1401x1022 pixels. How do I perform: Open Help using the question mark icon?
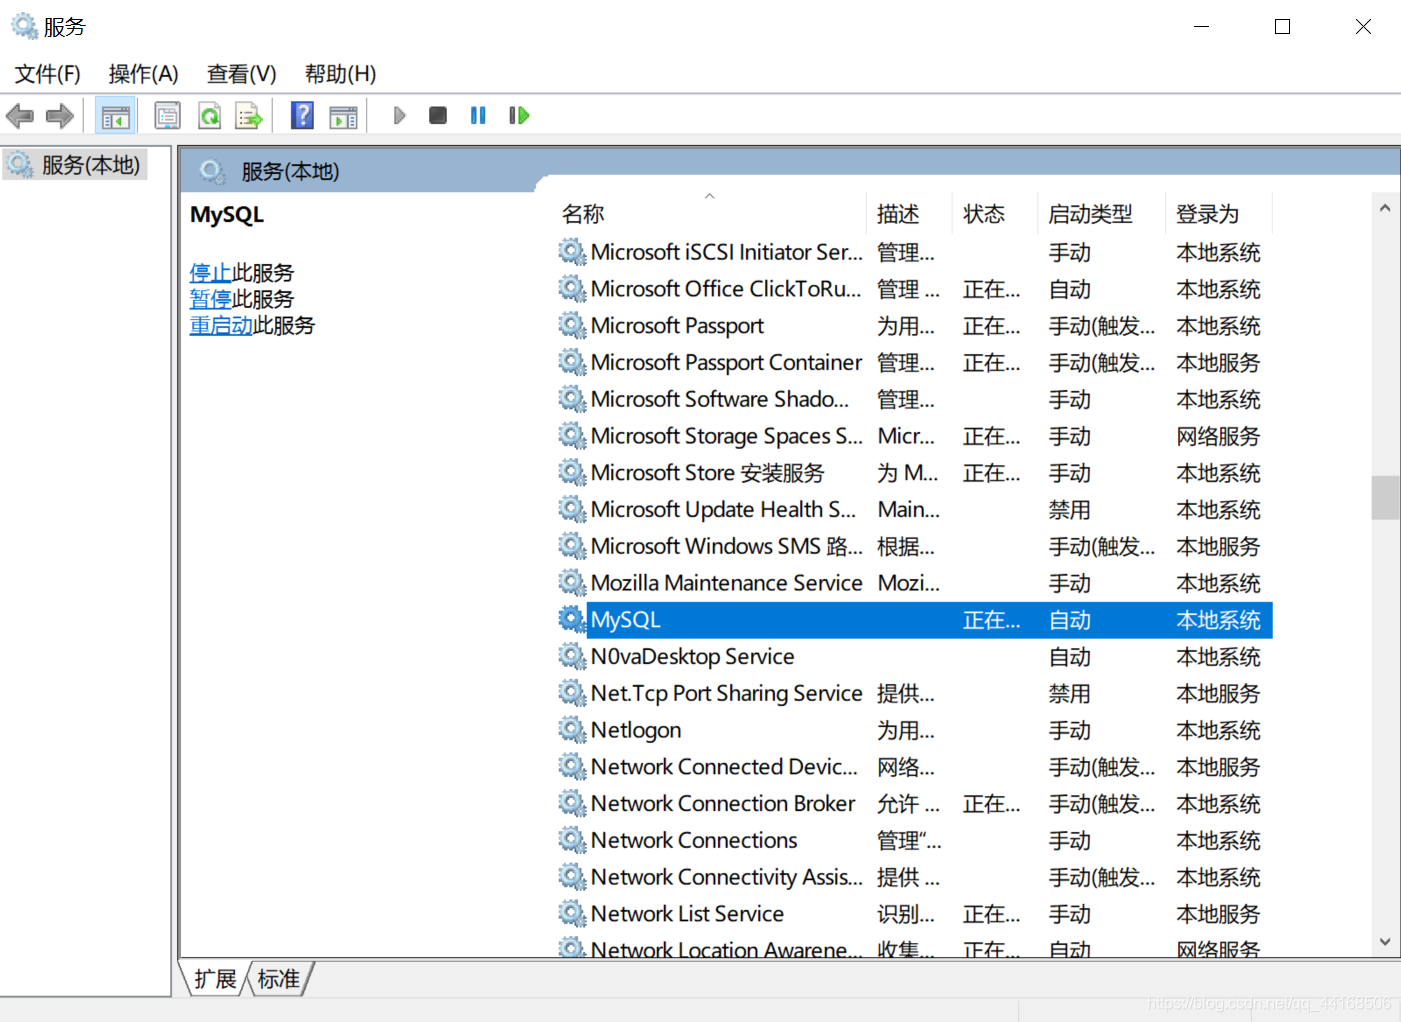point(301,115)
